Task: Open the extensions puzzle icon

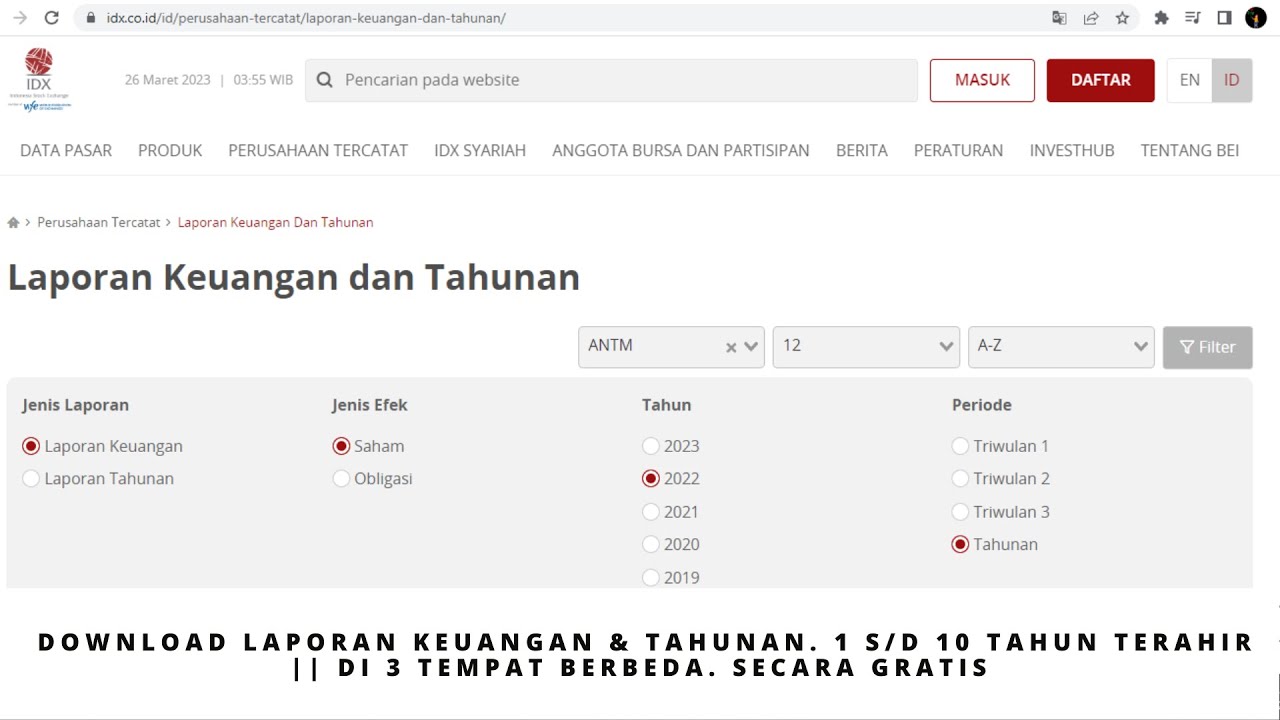Action: pos(1161,18)
